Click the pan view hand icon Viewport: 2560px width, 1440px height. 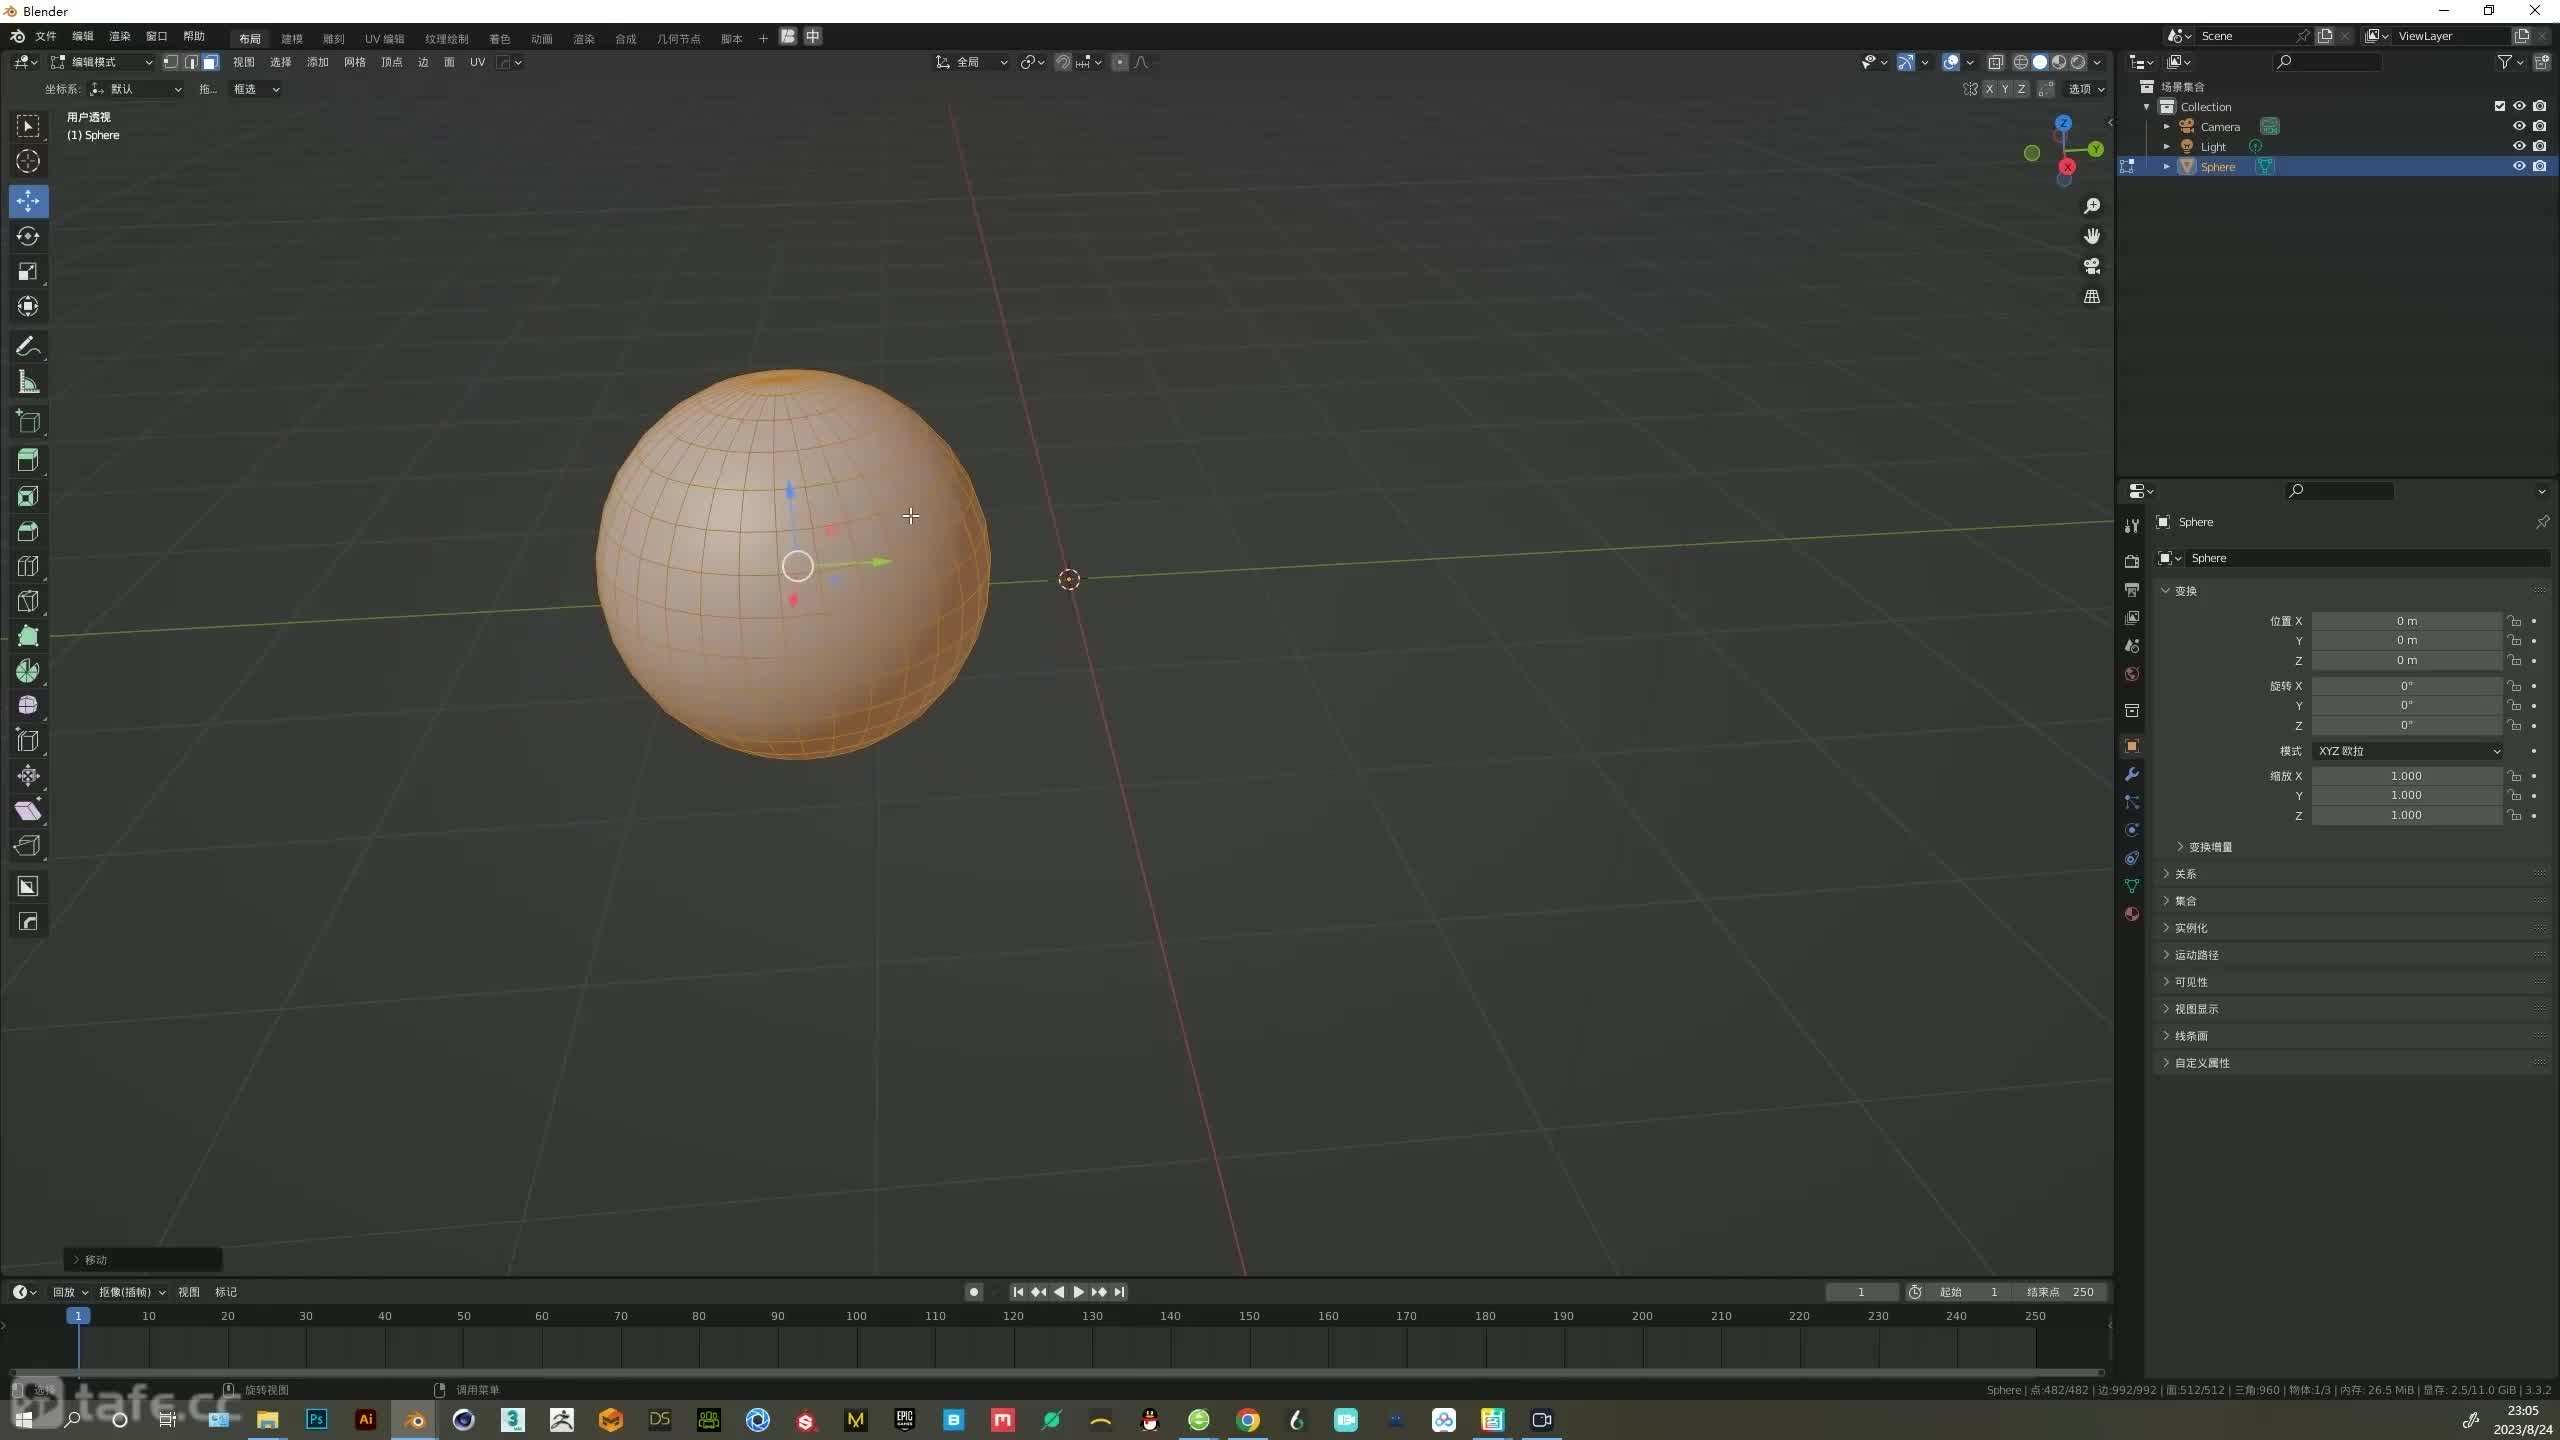coord(2091,236)
